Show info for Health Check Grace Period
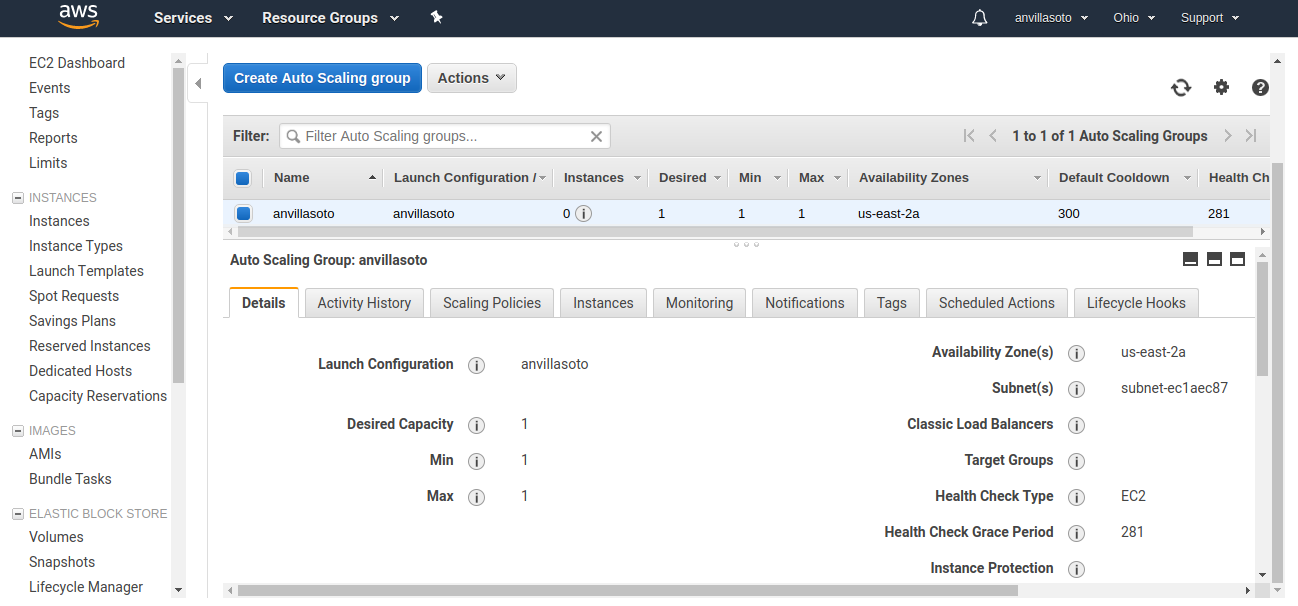 click(x=1077, y=533)
